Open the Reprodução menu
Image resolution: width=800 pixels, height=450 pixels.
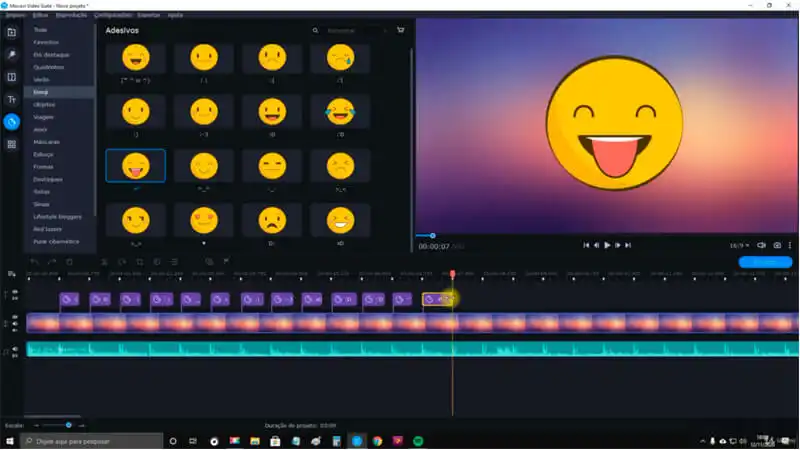pyautogui.click(x=71, y=15)
